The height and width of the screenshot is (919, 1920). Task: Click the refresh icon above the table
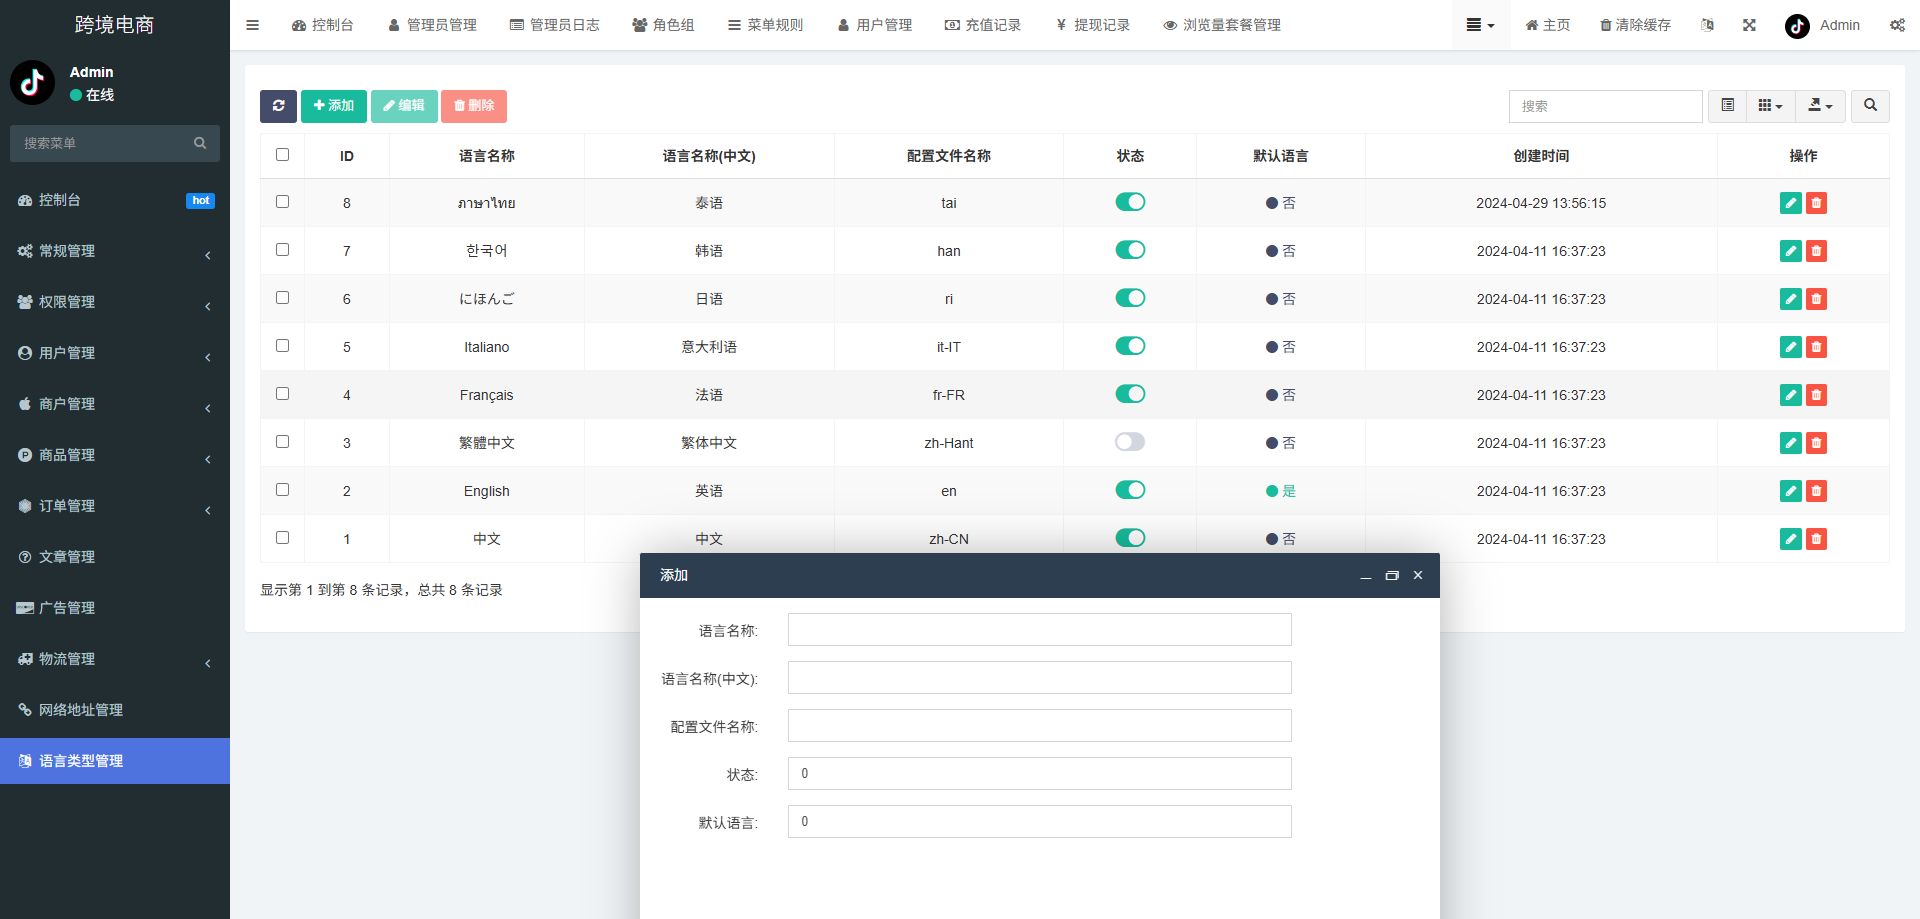278,106
